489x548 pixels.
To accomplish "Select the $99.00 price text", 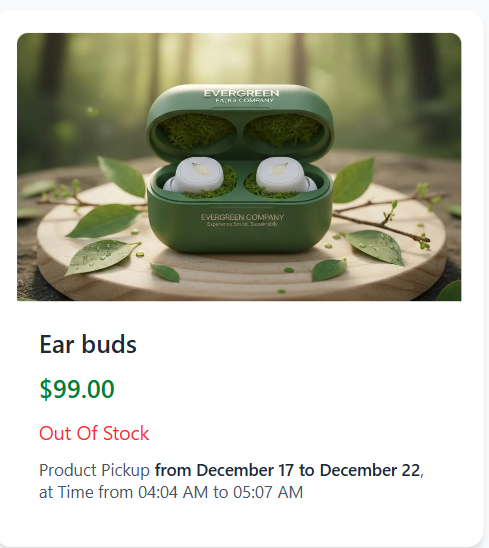I will point(77,389).
